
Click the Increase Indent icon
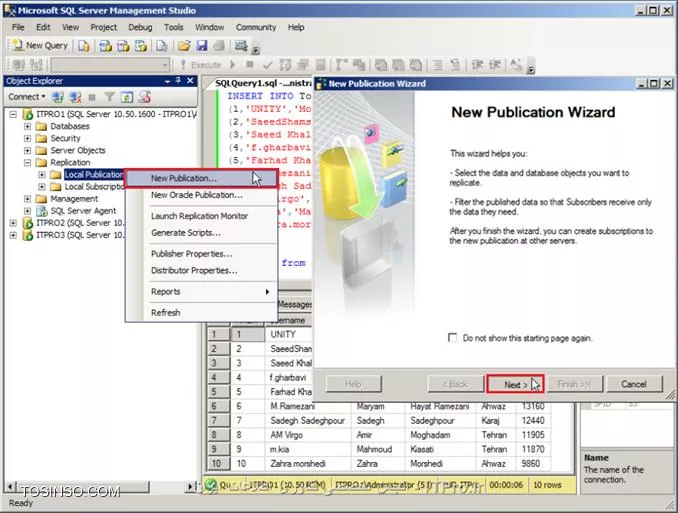494,65
